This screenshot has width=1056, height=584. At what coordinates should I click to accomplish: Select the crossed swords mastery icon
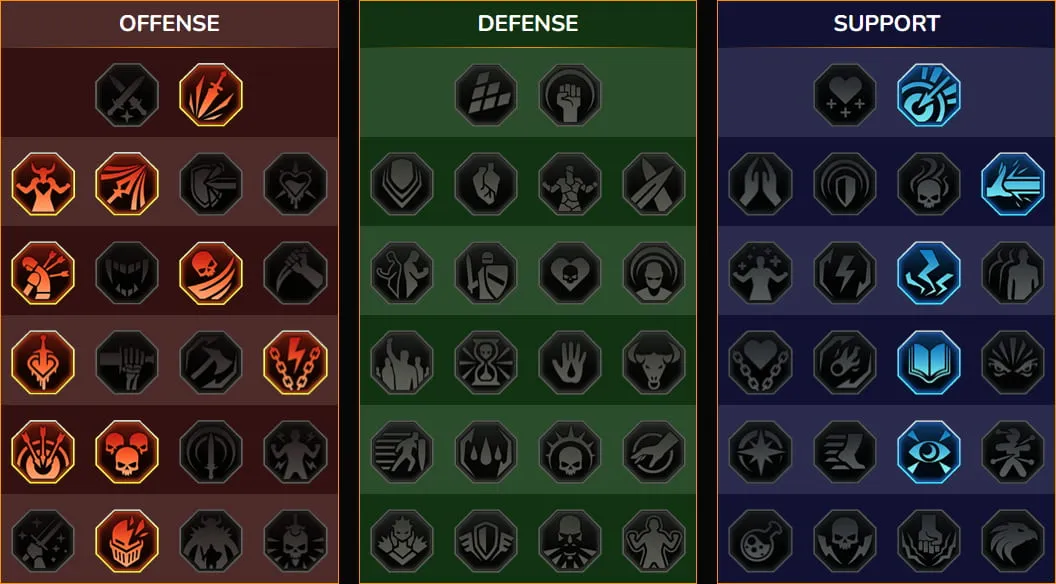click(x=127, y=94)
